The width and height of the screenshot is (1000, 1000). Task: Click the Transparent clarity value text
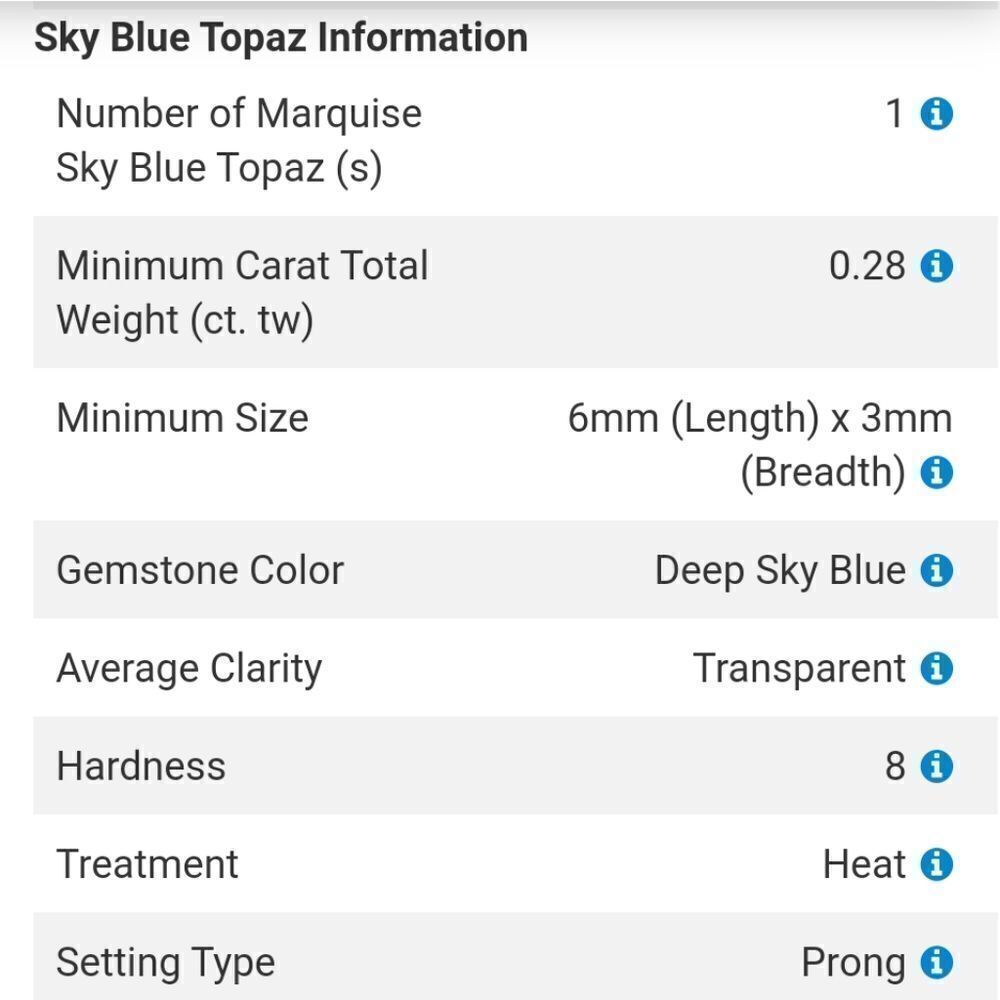[x=799, y=670]
